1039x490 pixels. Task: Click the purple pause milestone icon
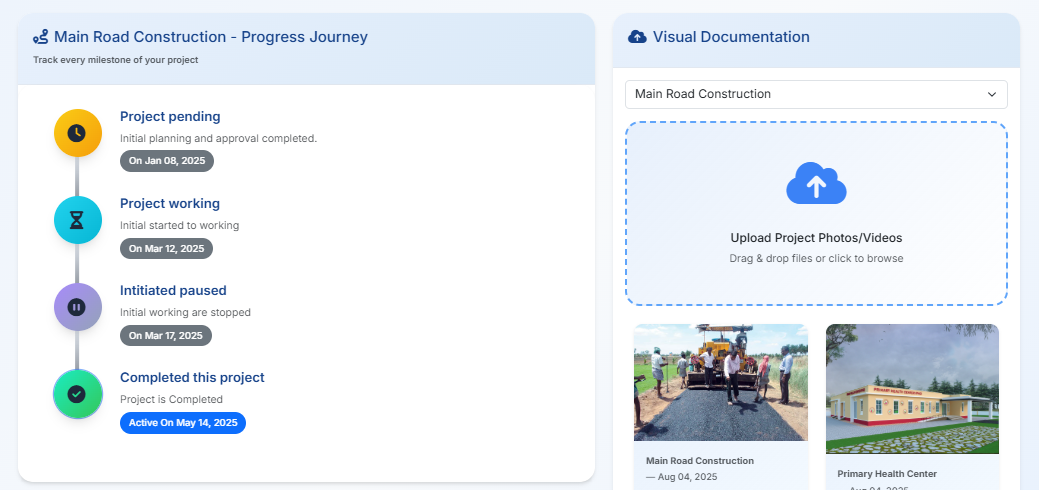click(x=78, y=307)
